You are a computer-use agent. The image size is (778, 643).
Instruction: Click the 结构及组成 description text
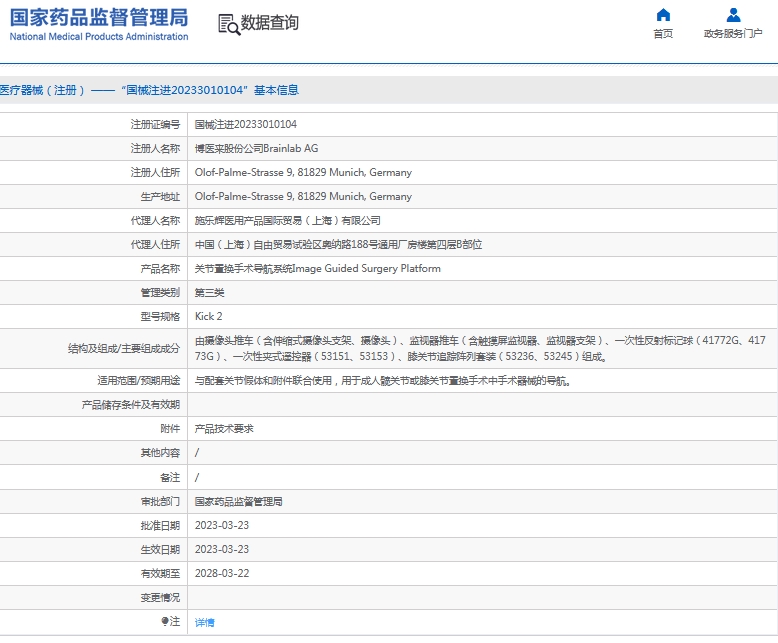pos(480,348)
